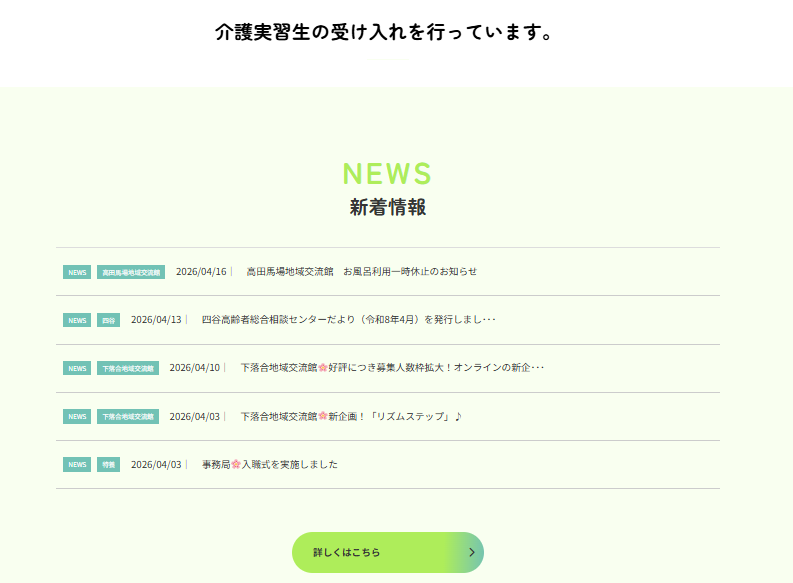Click the 2026/04/16 date text
This screenshot has height=583, width=793.
pyautogui.click(x=201, y=271)
